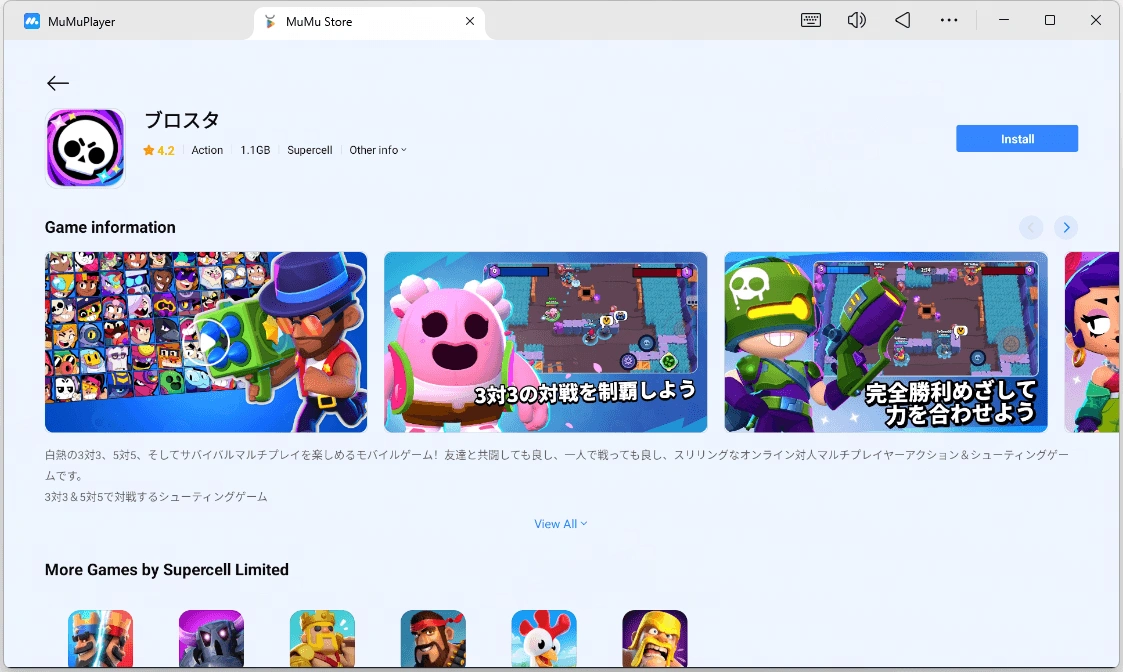This screenshot has height=672, width=1123.
Task: Go back using the left arrow icon
Action: (x=58, y=83)
